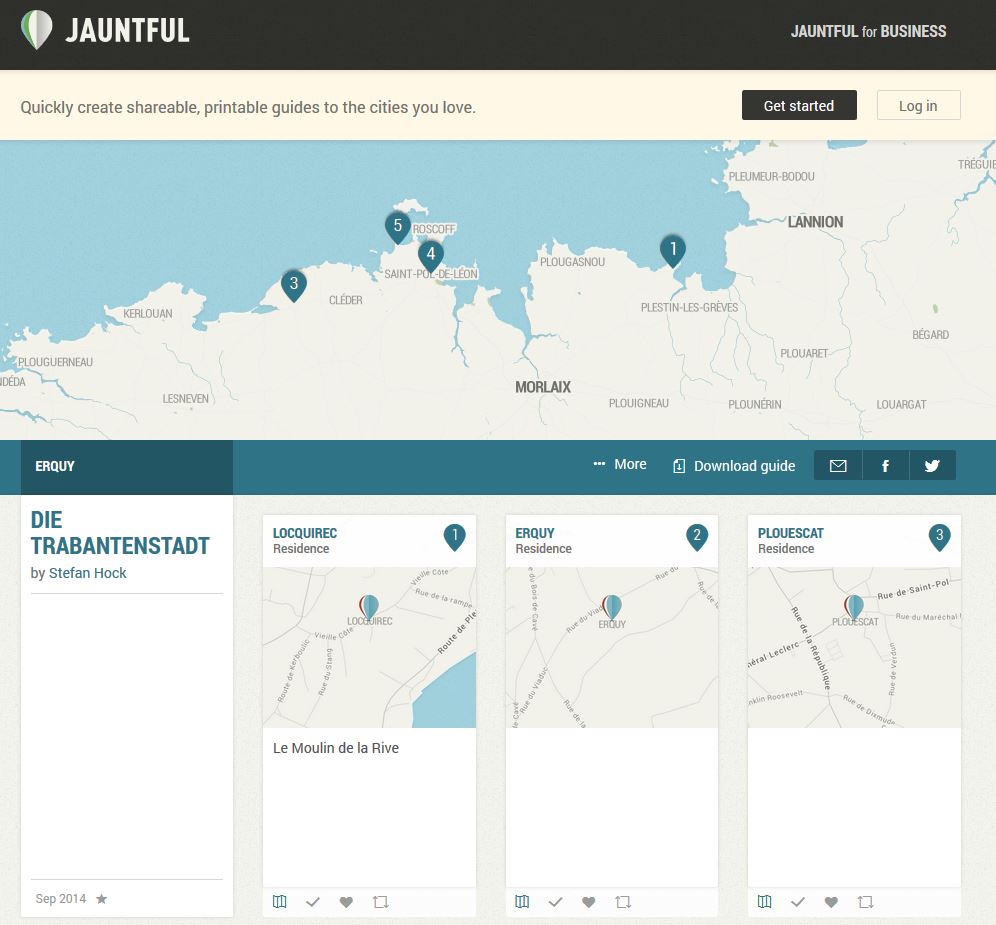The height and width of the screenshot is (925, 996).
Task: Share guide on Twitter
Action: [932, 465]
